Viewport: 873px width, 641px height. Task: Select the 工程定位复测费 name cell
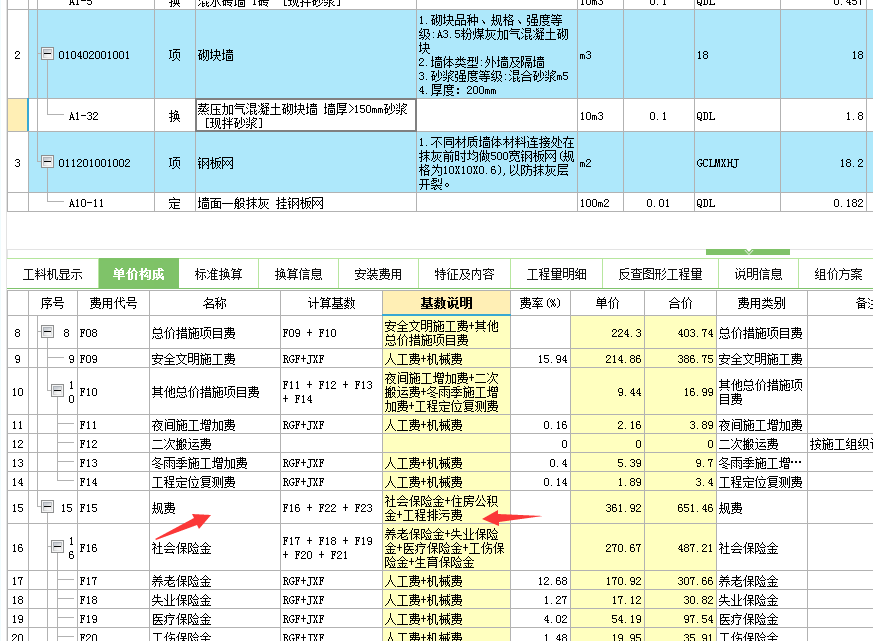[x=215, y=482]
